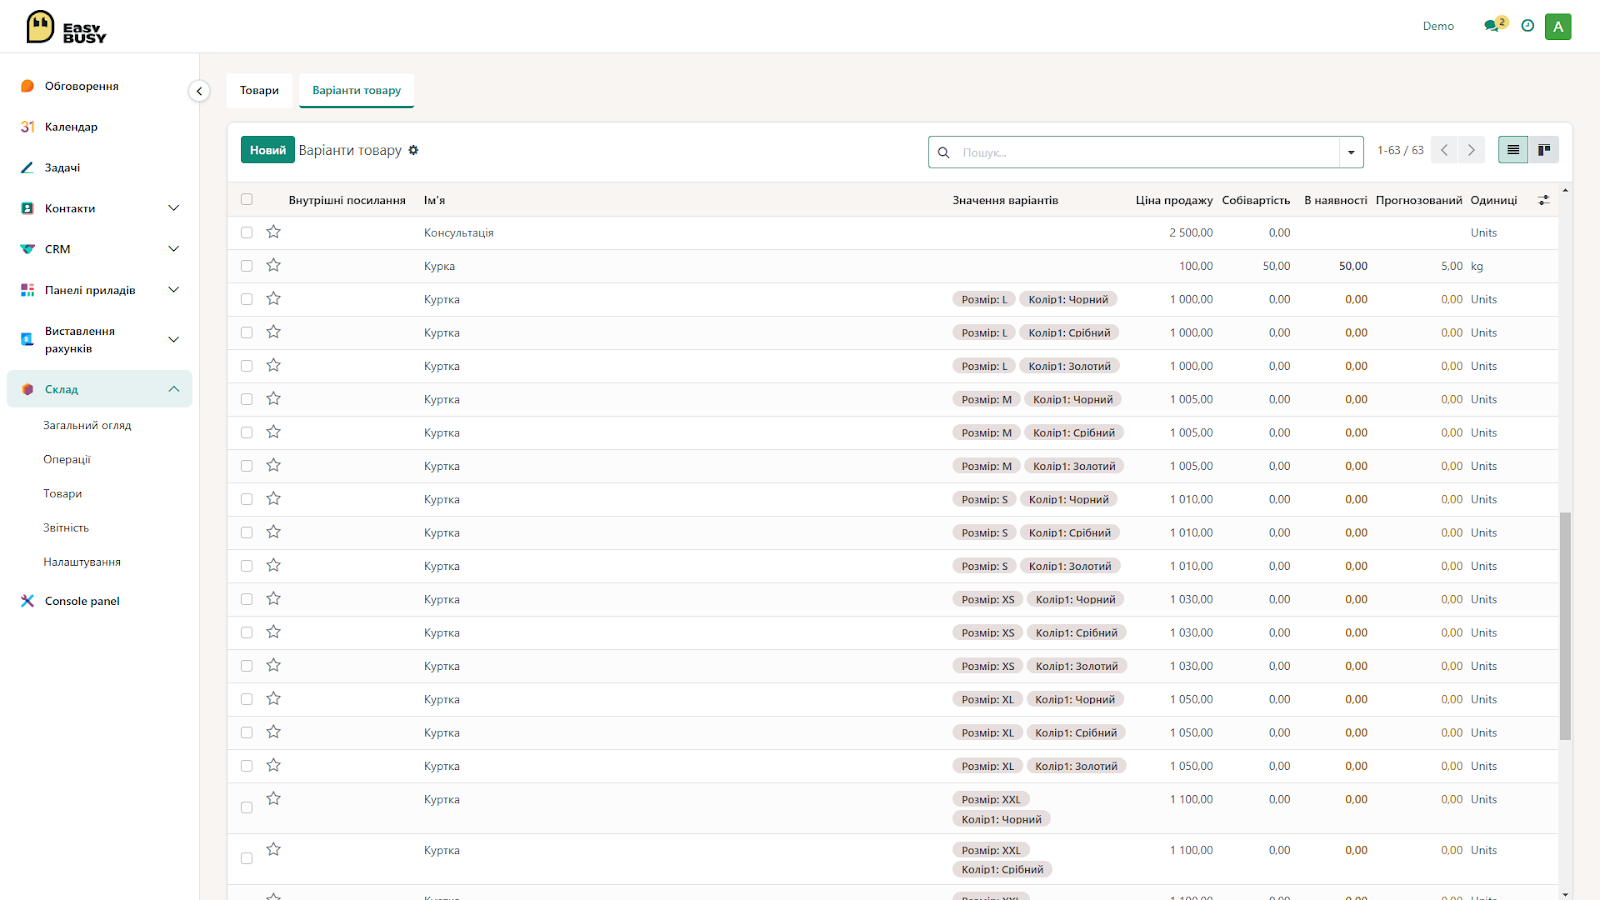Open Звітність under Склад menu
The height and width of the screenshot is (900, 1600).
[x=66, y=528]
